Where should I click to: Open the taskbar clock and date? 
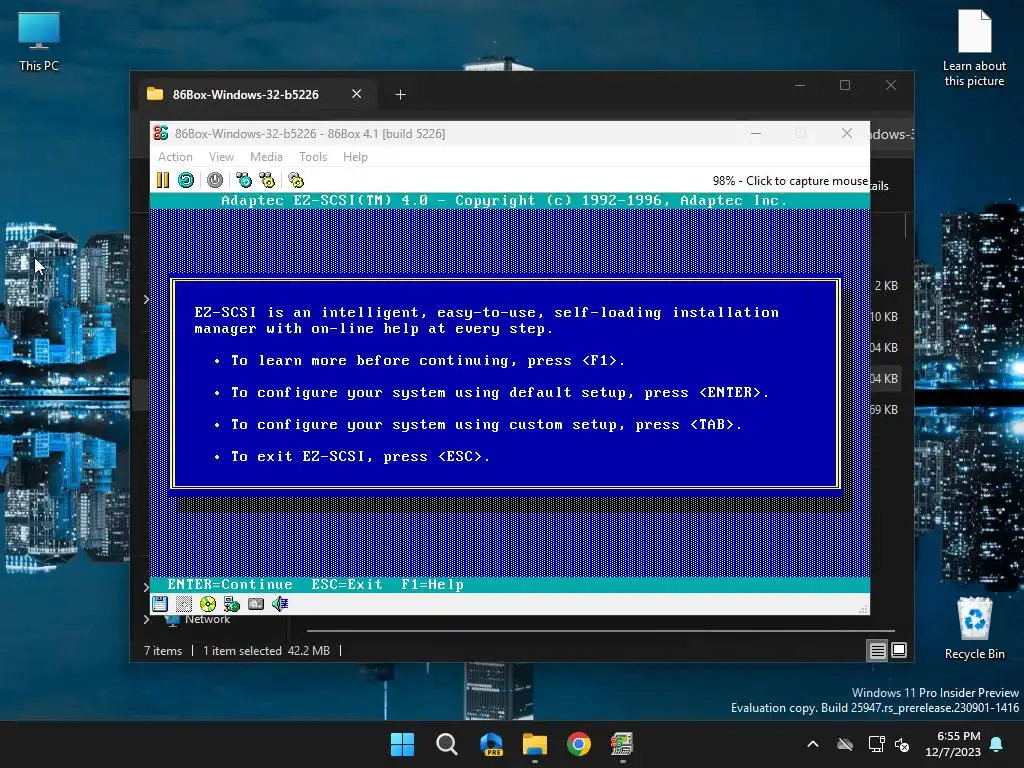point(953,744)
